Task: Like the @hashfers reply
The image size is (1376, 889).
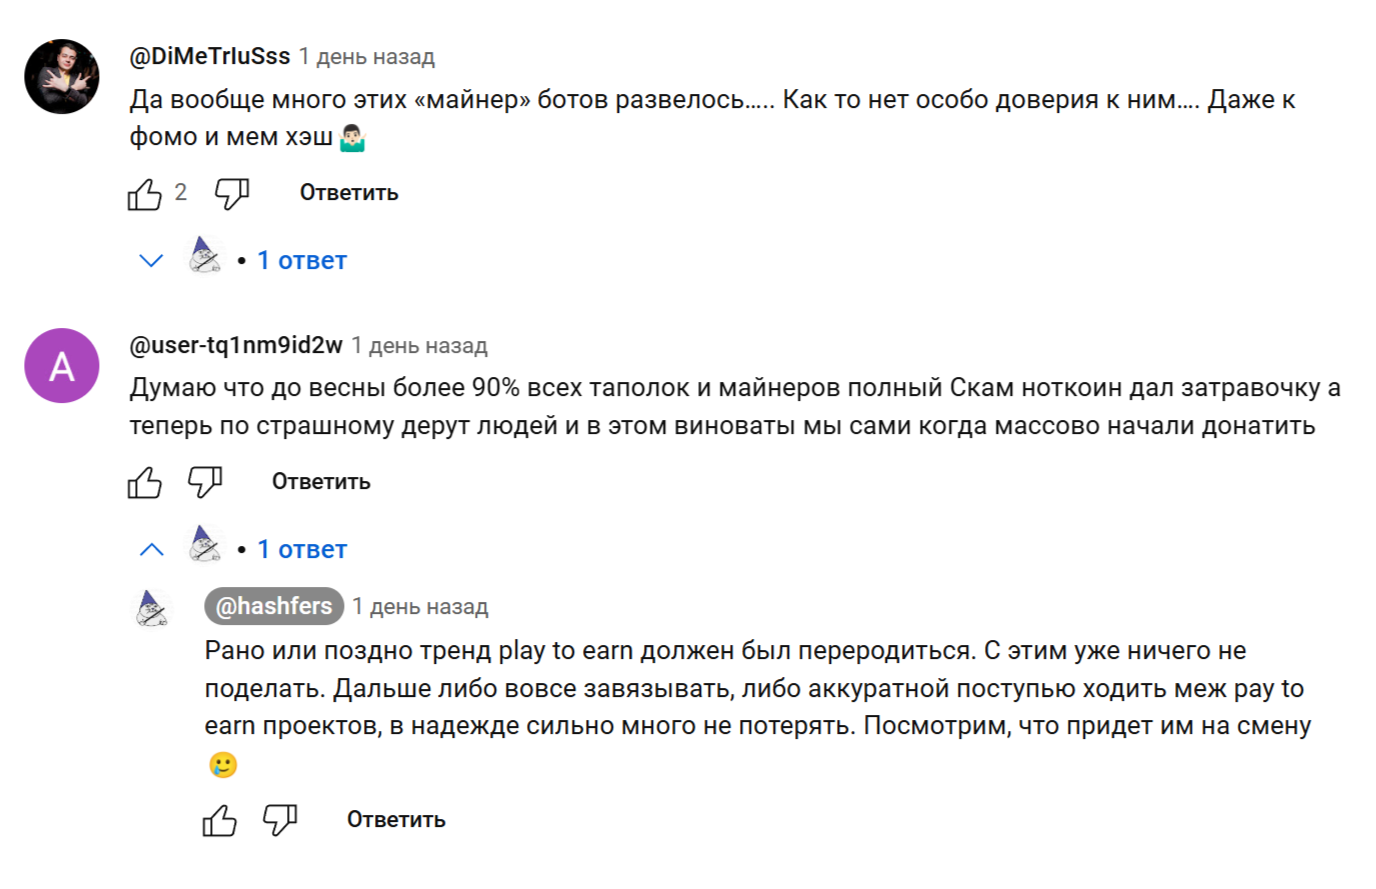Action: pos(220,821)
